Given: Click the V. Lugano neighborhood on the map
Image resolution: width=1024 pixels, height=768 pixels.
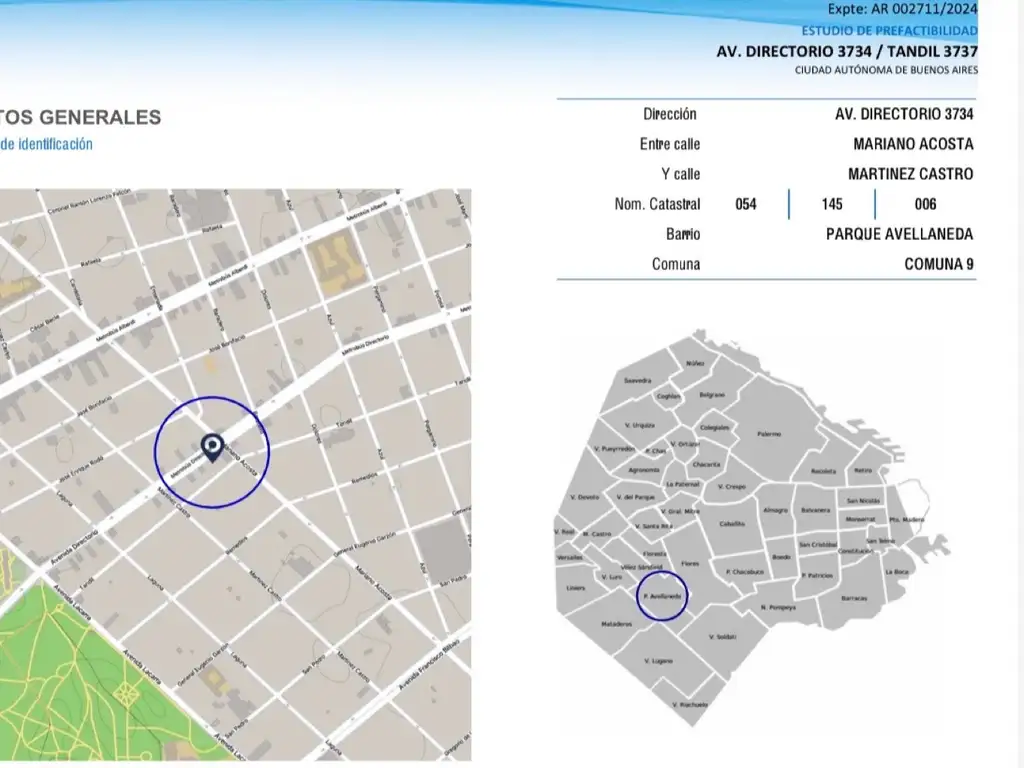Looking at the screenshot, I should pyautogui.click(x=658, y=661).
